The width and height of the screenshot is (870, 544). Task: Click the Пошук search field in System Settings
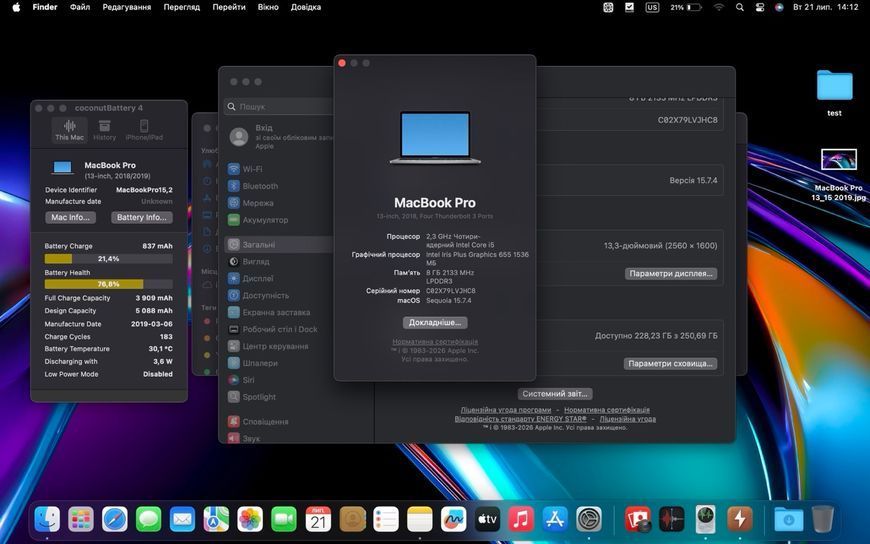click(279, 106)
